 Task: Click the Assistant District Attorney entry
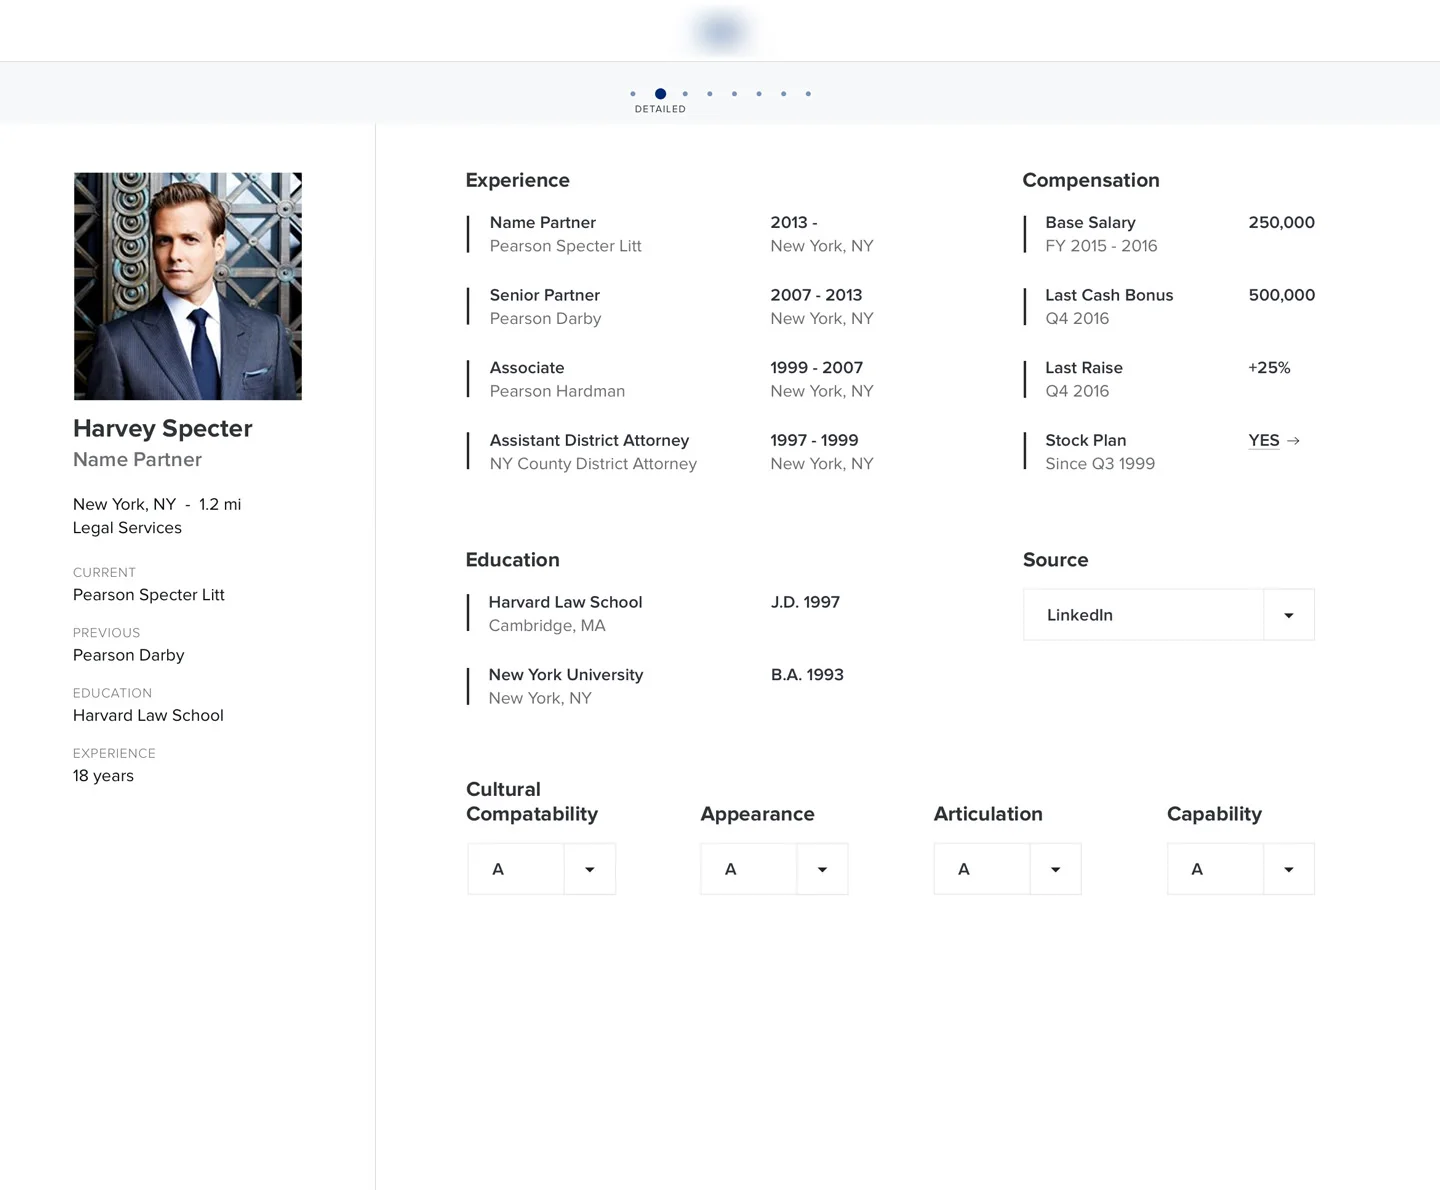[x=589, y=440]
